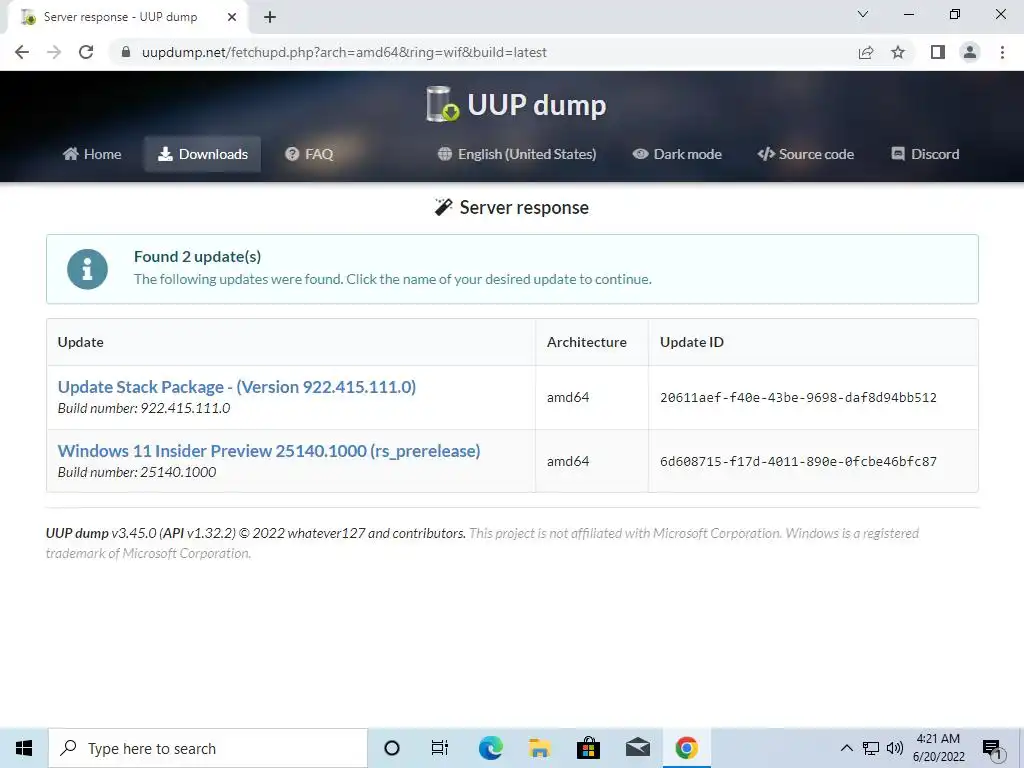Viewport: 1024px width, 768px height.
Task: Open the Discord link
Action: (x=925, y=154)
